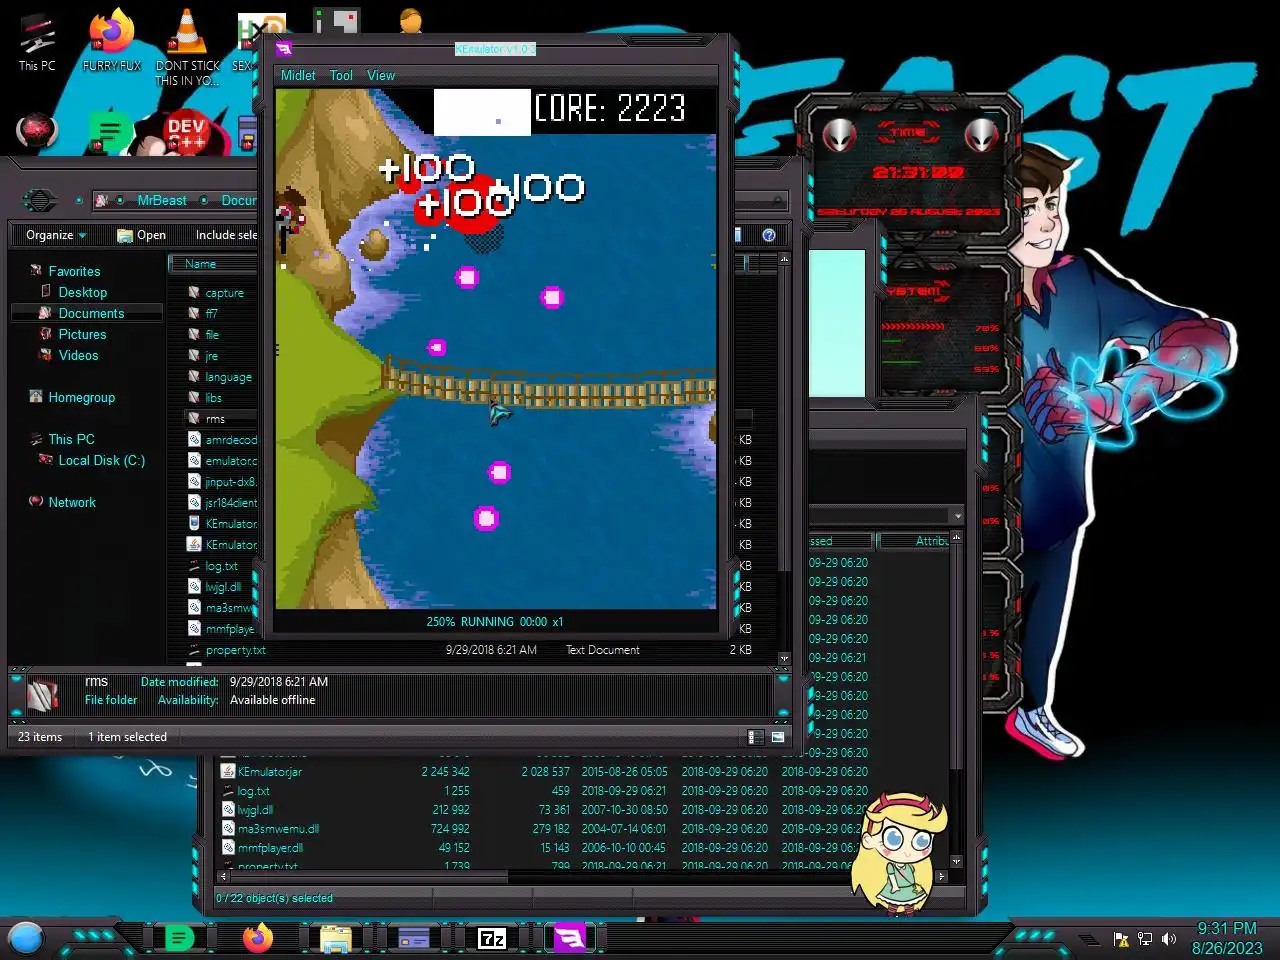Viewport: 1280px width, 960px height.
Task: Open the Tool menu in KEmulator
Action: 341,75
